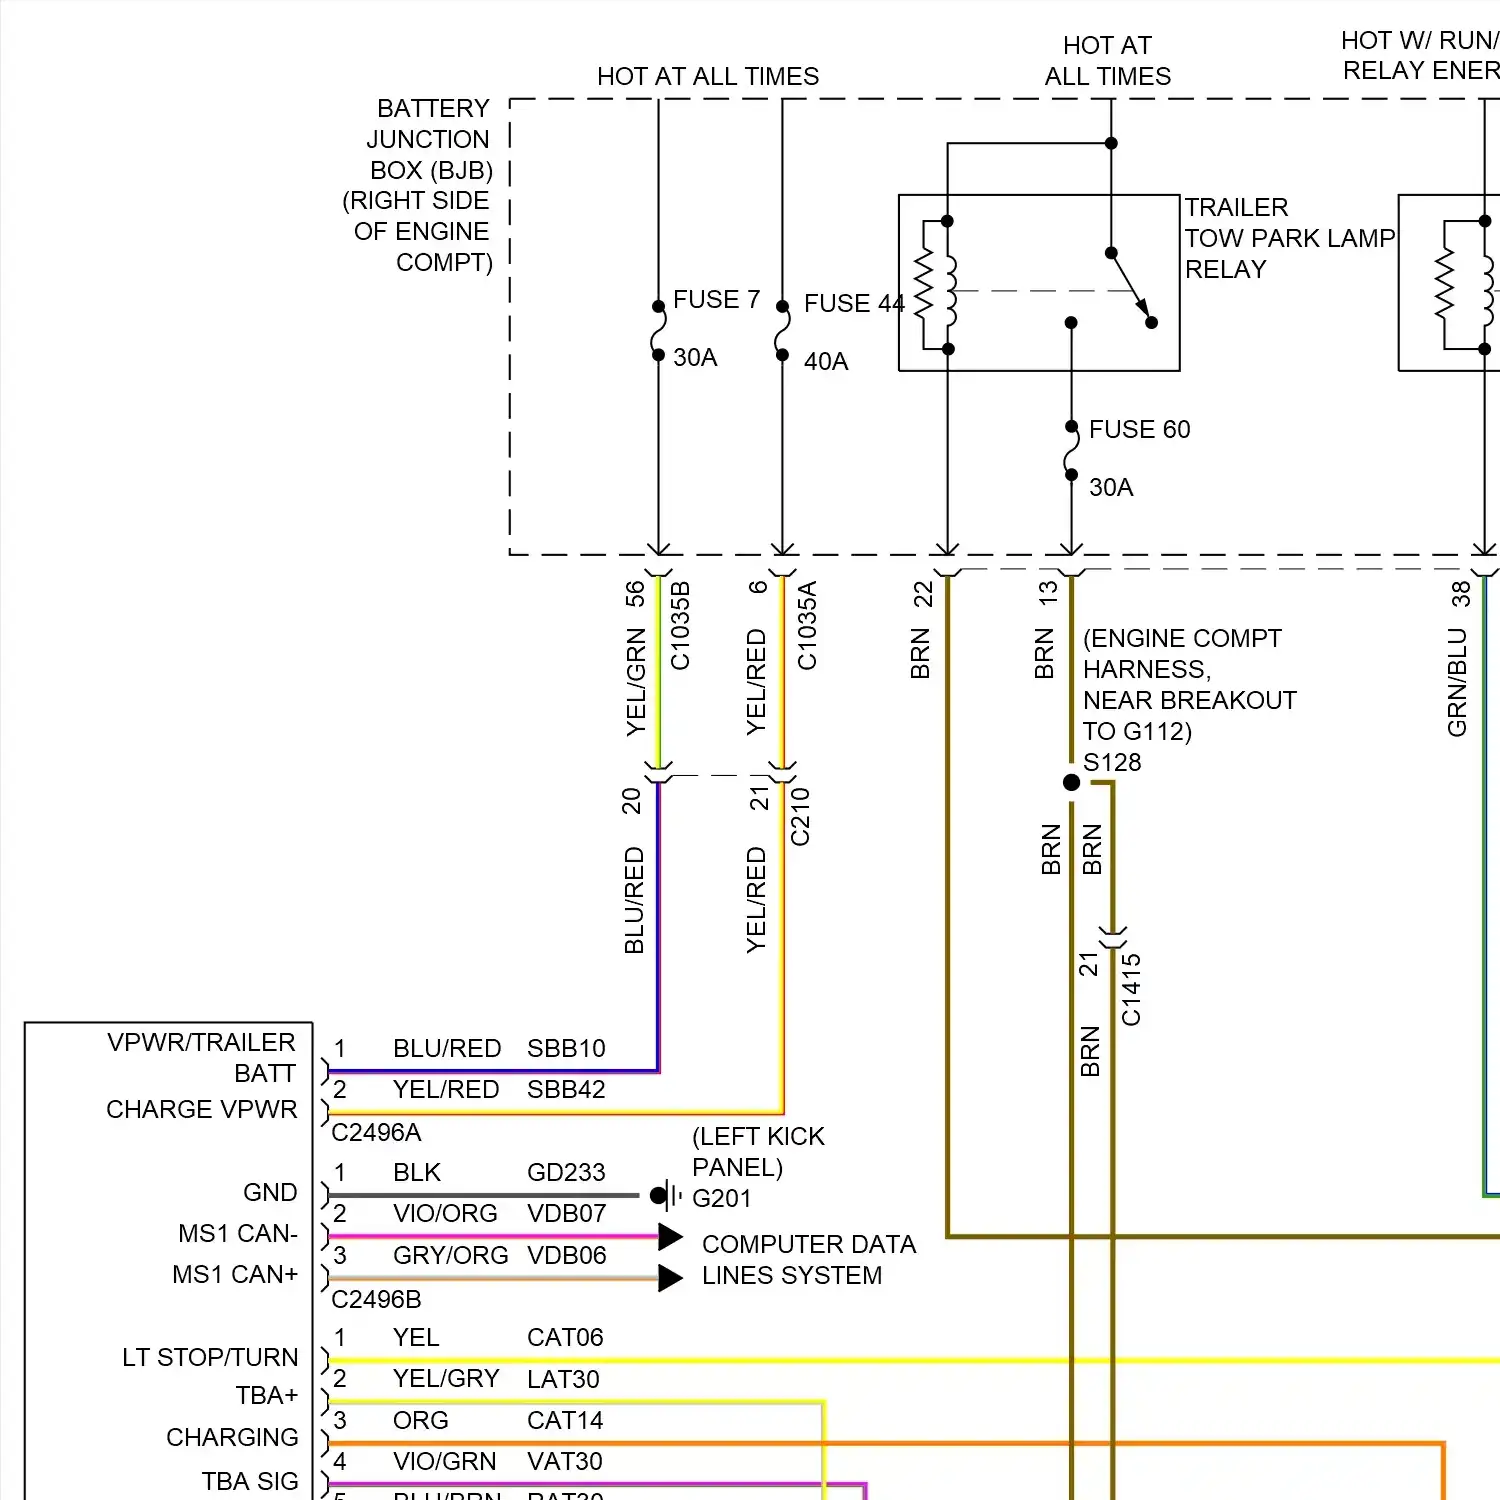Click the 40A rating under FUSE 44
This screenshot has height=1500, width=1500.
[826, 361]
